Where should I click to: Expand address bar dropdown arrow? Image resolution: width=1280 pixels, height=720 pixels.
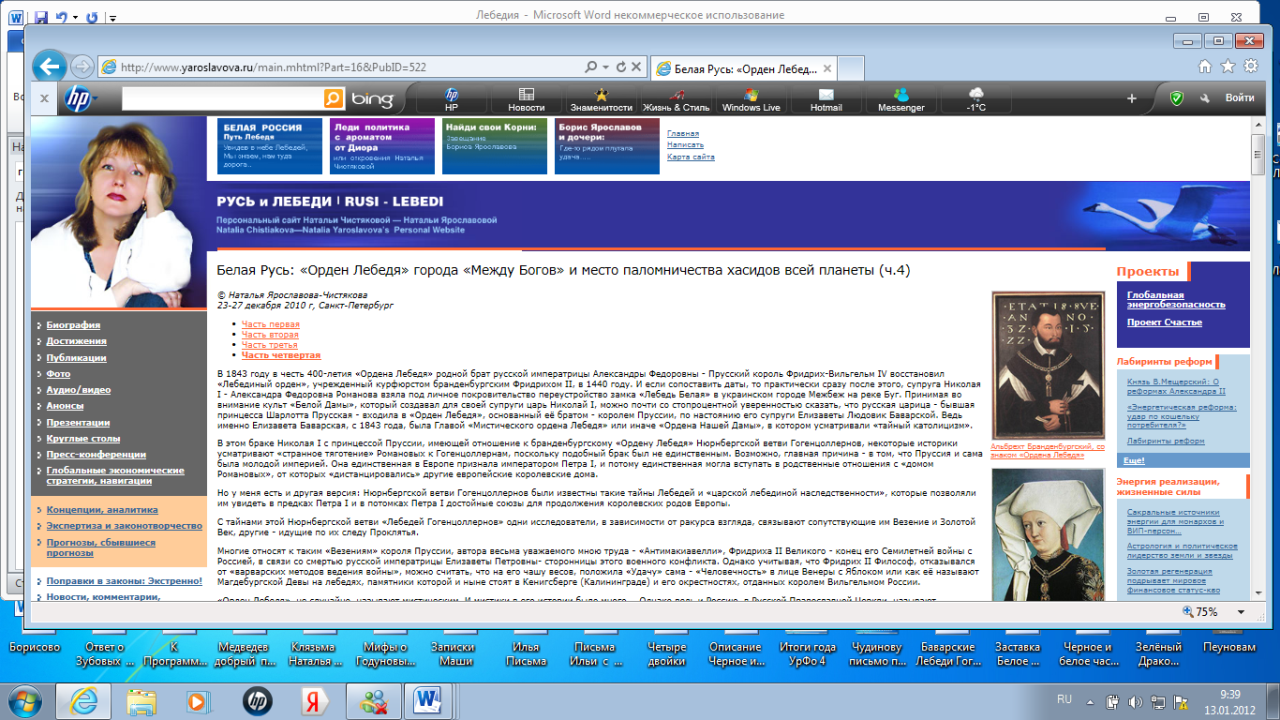coord(606,67)
